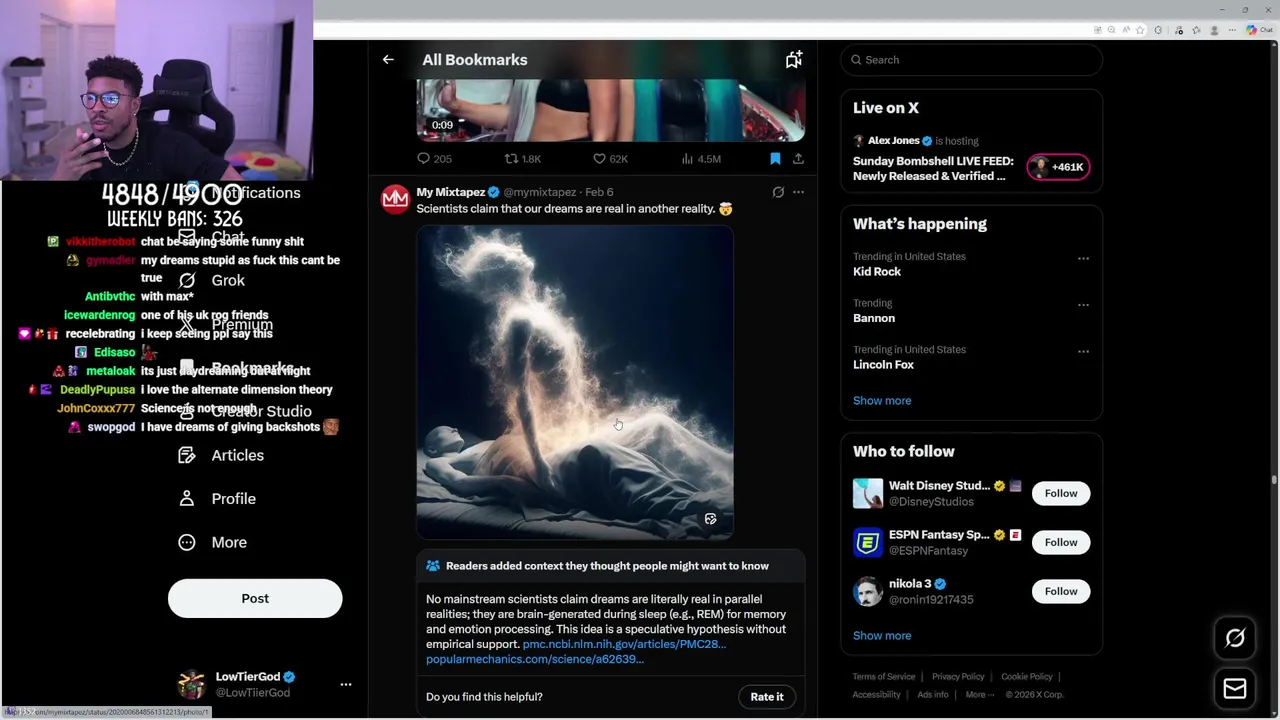This screenshot has width=1280, height=720.
Task: Open the Lincoln Fox trending topic
Action: [x=883, y=365]
